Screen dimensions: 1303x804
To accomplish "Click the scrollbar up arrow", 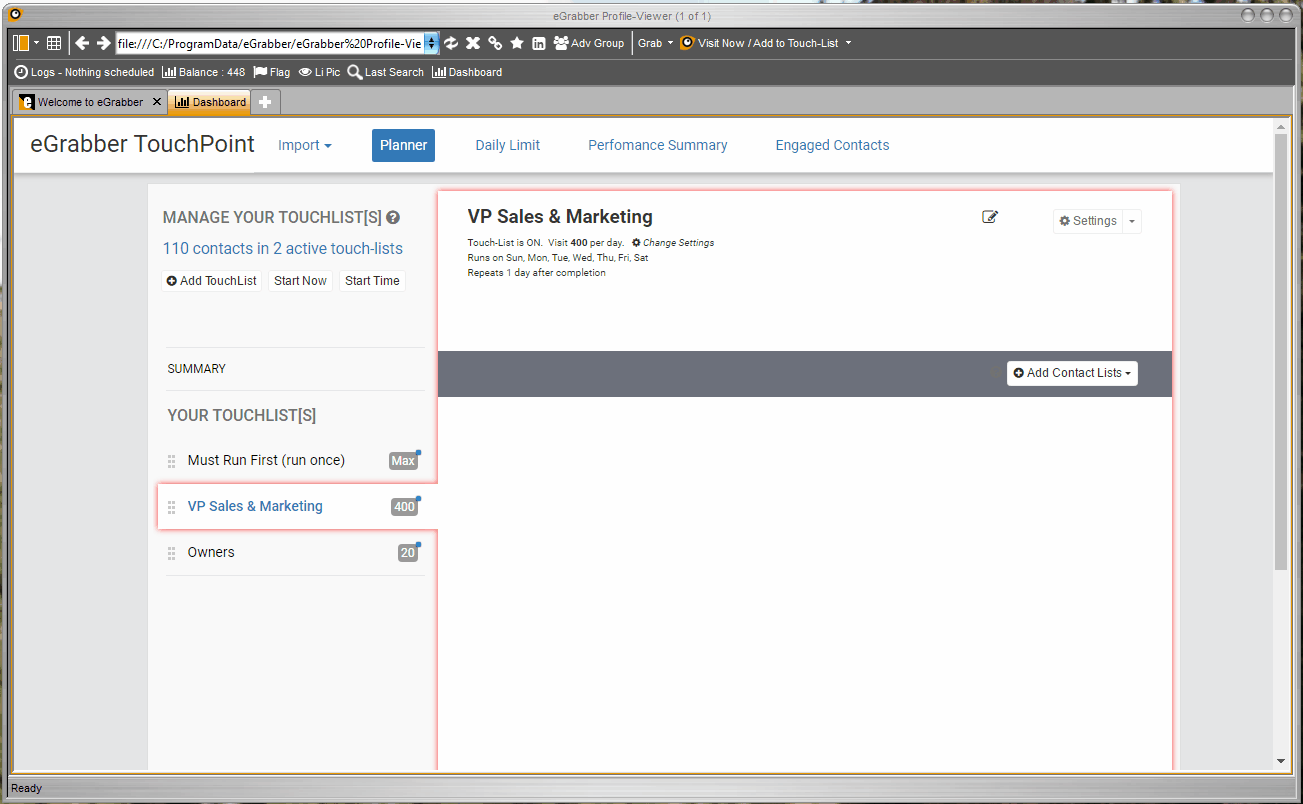I will [1281, 126].
